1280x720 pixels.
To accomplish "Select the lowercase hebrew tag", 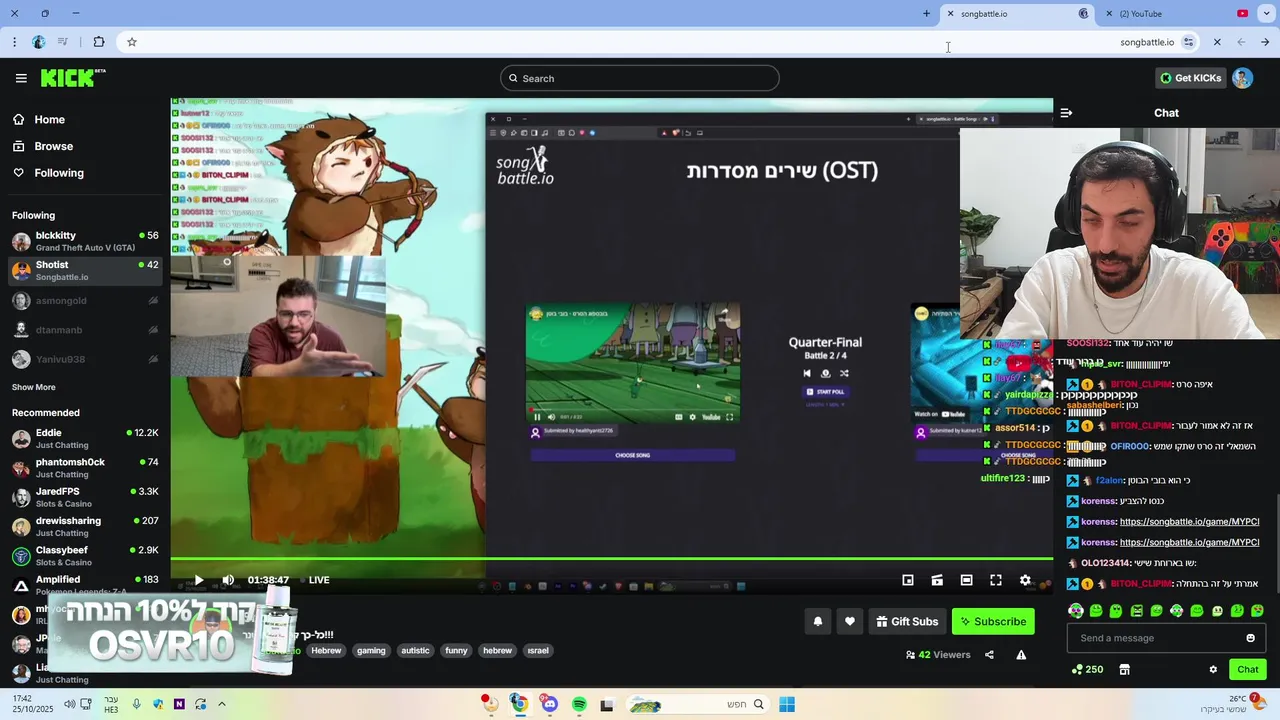I will pyautogui.click(x=497, y=650).
